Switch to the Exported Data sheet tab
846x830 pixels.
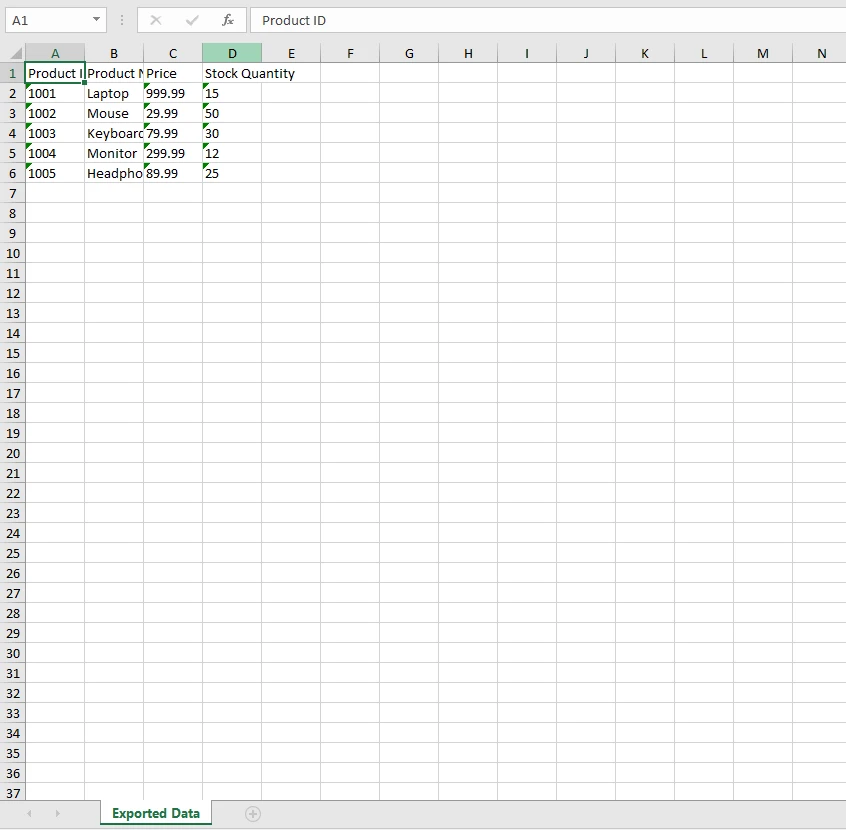coord(155,813)
